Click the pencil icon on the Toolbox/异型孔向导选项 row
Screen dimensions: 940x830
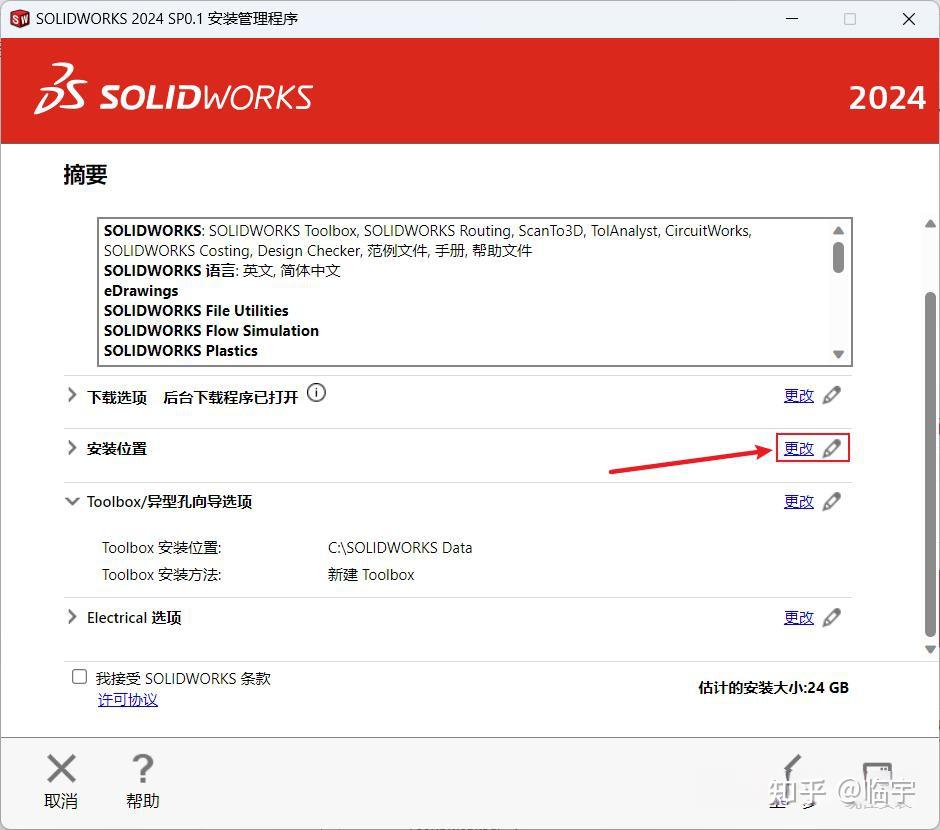click(833, 501)
